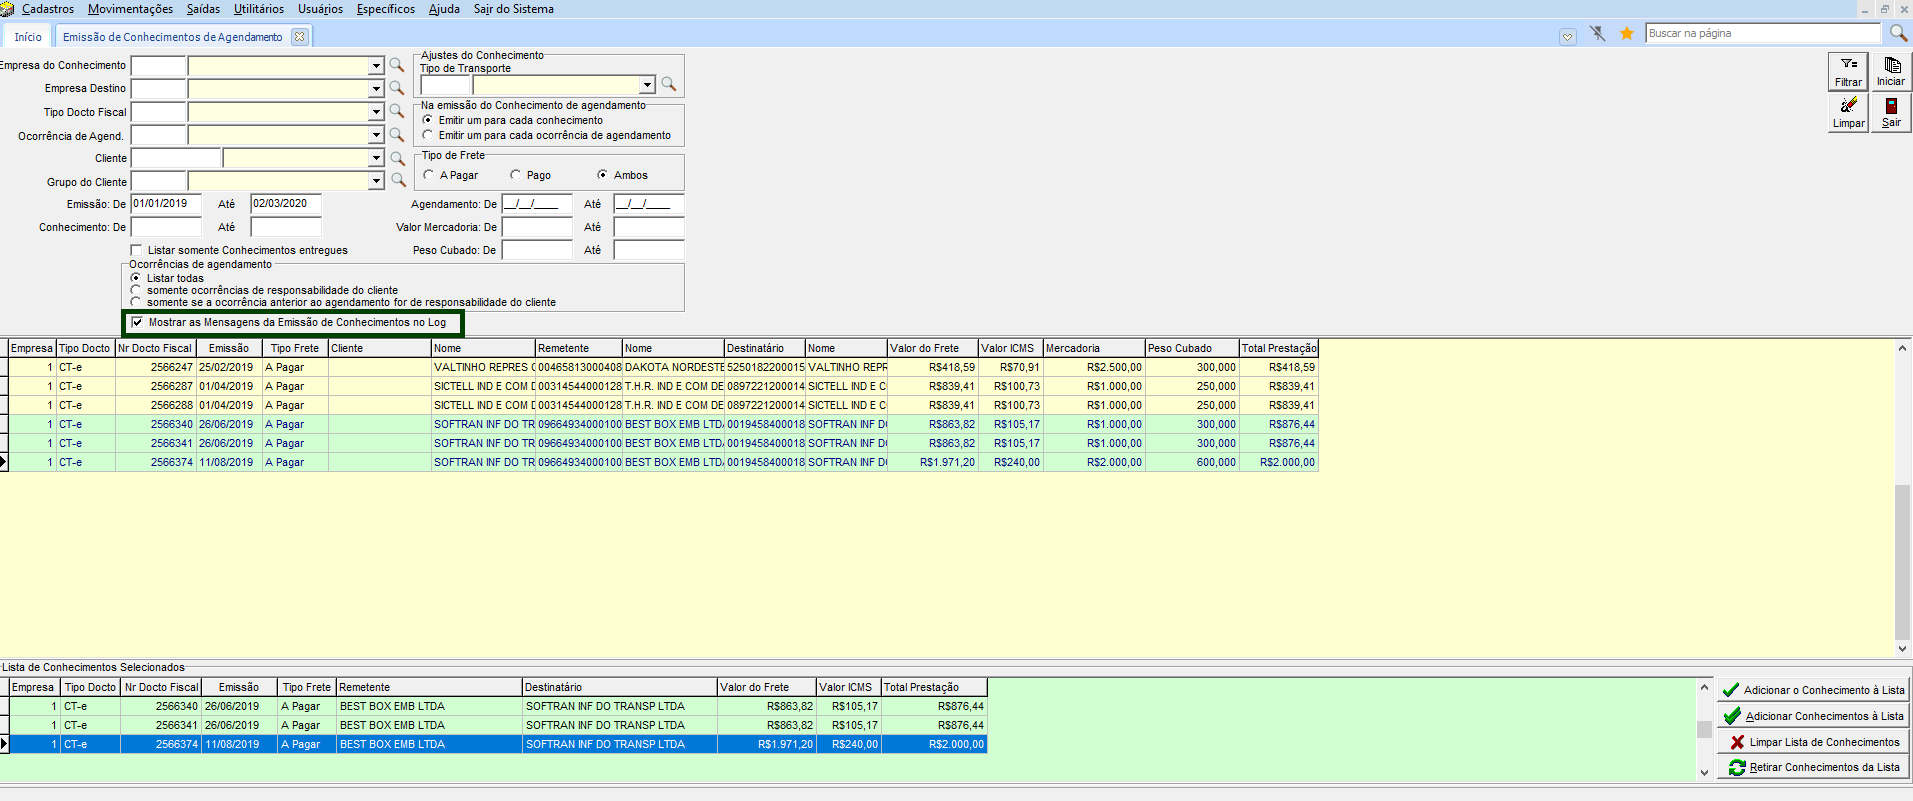Click the pin icon in tab bar
This screenshot has width=1913, height=801.
click(1598, 34)
